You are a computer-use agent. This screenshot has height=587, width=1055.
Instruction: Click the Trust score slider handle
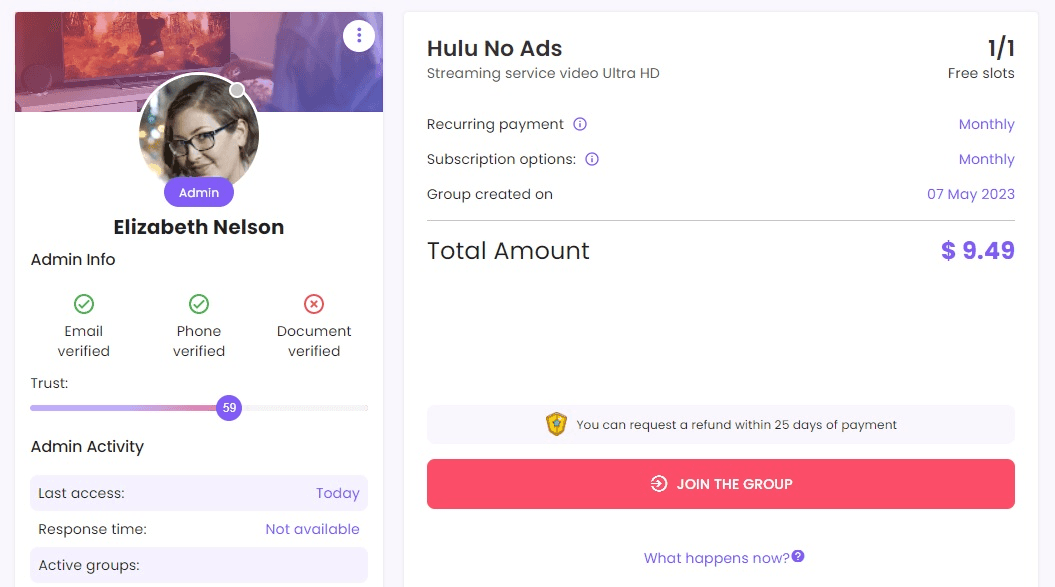pos(229,408)
